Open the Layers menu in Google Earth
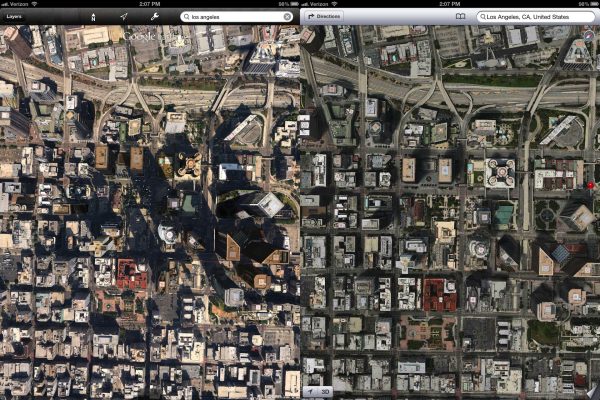Image resolution: width=600 pixels, height=400 pixels. coord(14,17)
